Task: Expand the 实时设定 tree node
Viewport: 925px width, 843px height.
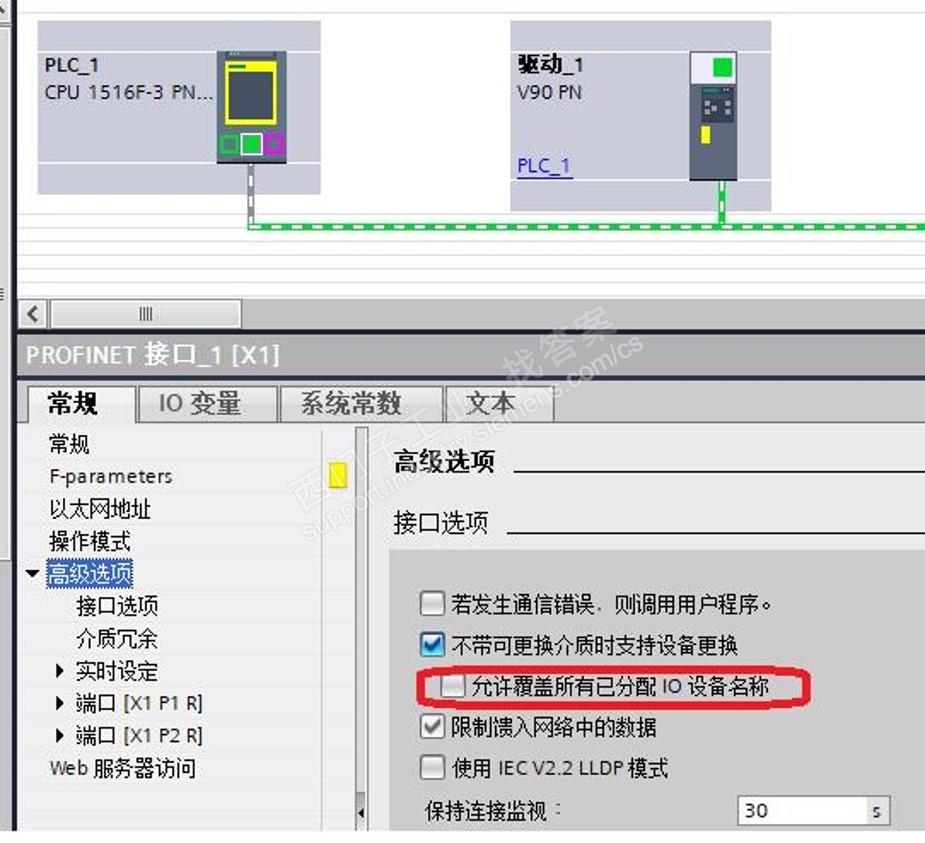Action: pyautogui.click(x=59, y=670)
